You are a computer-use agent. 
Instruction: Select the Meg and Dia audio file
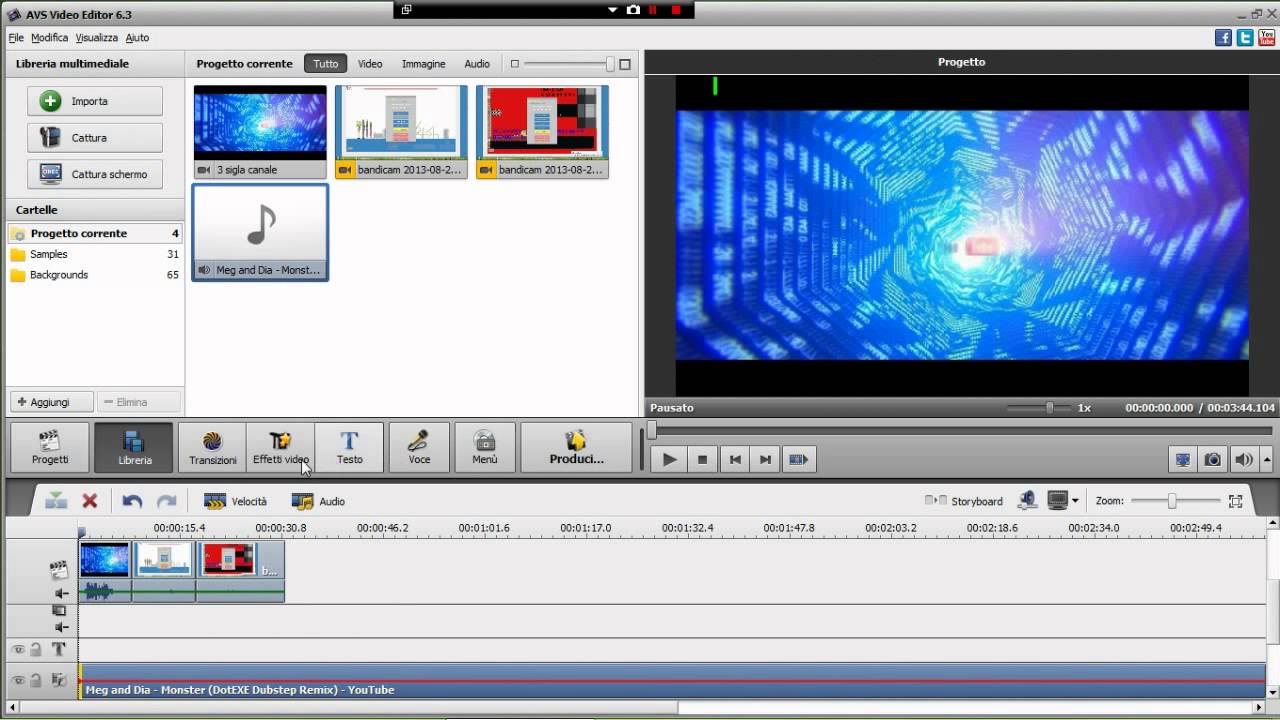[x=260, y=232]
